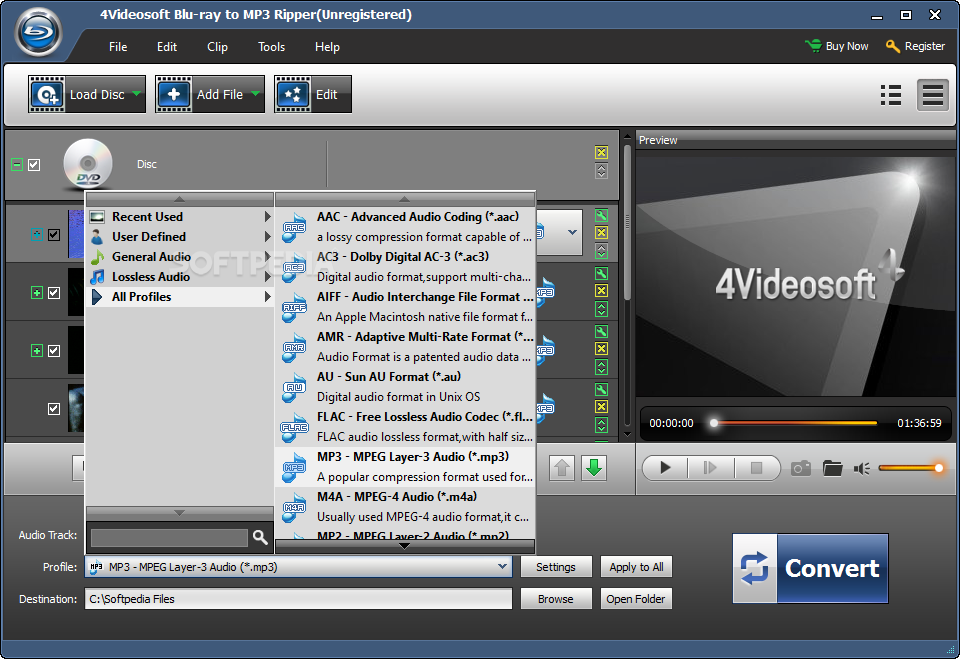Open the Tools menu

click(x=271, y=47)
